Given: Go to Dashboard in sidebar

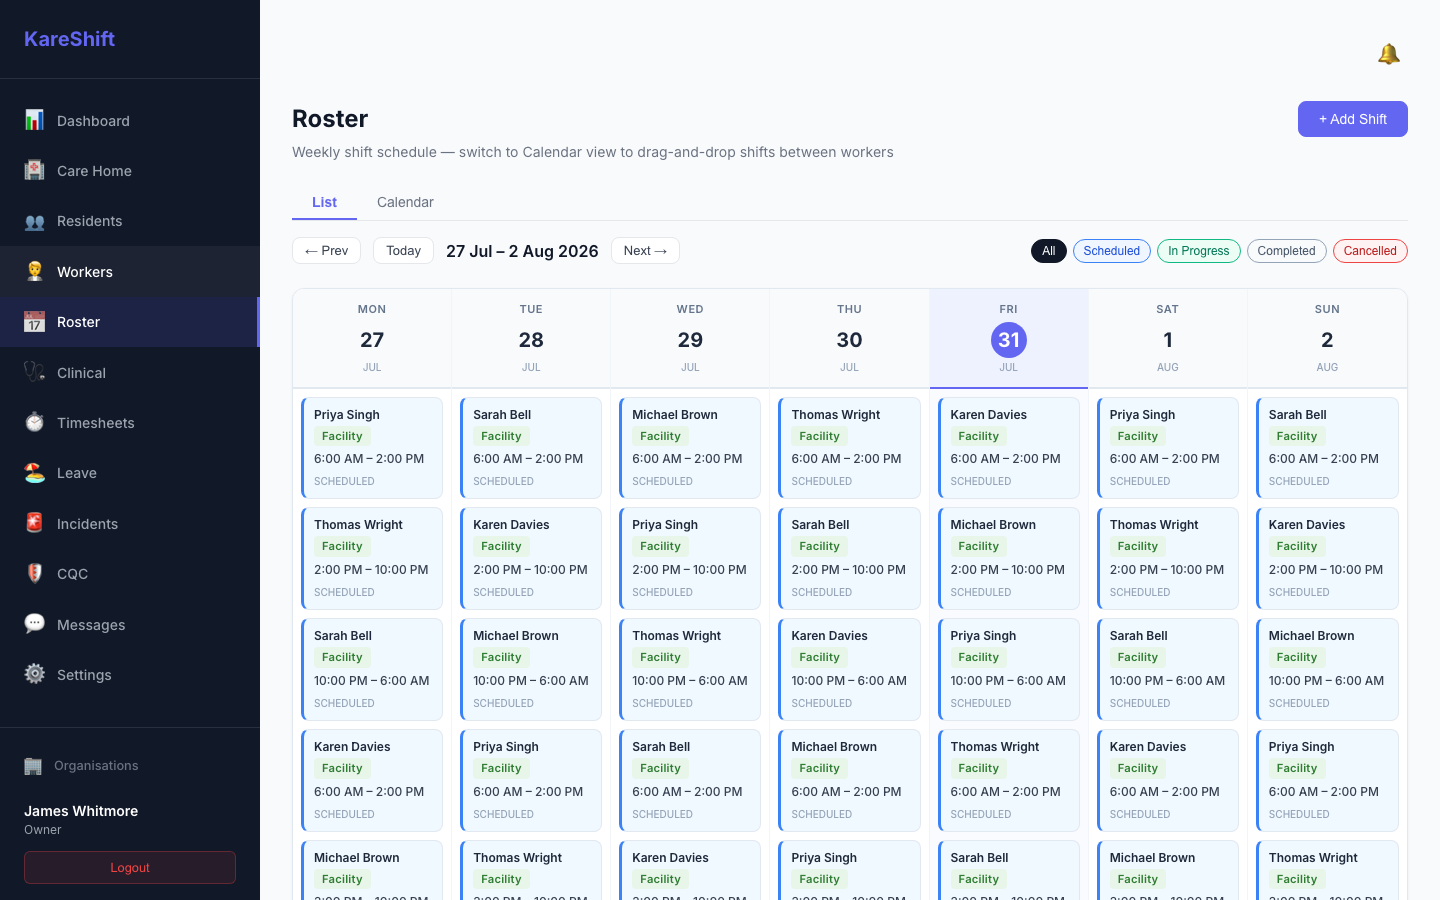Looking at the screenshot, I should [x=130, y=121].
